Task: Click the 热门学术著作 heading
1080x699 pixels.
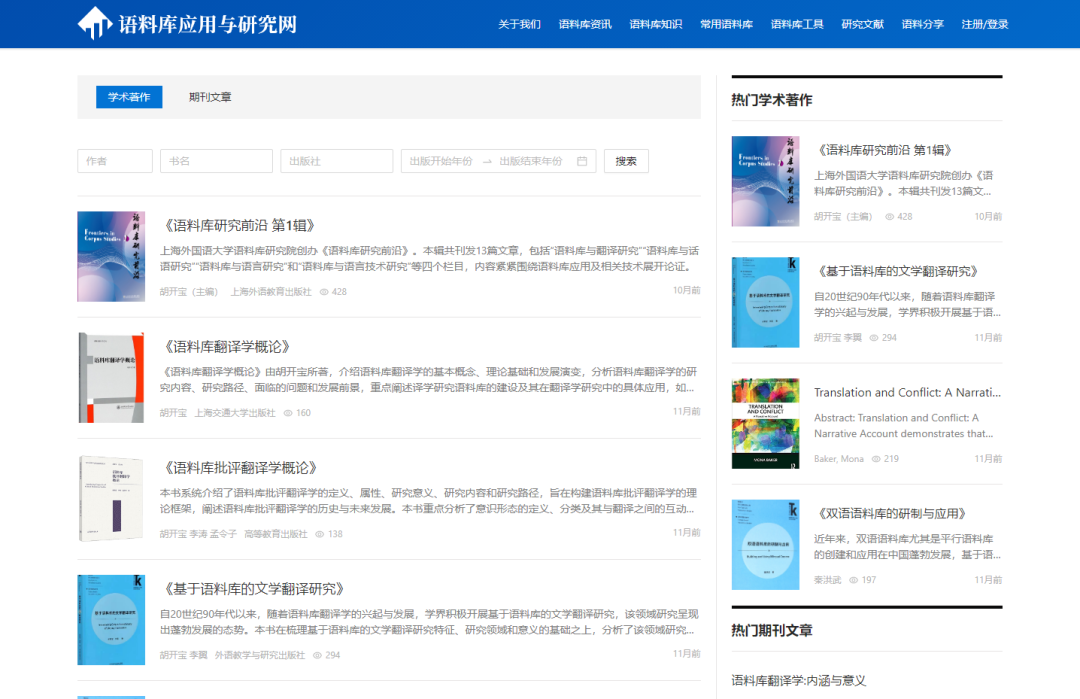Action: point(772,100)
